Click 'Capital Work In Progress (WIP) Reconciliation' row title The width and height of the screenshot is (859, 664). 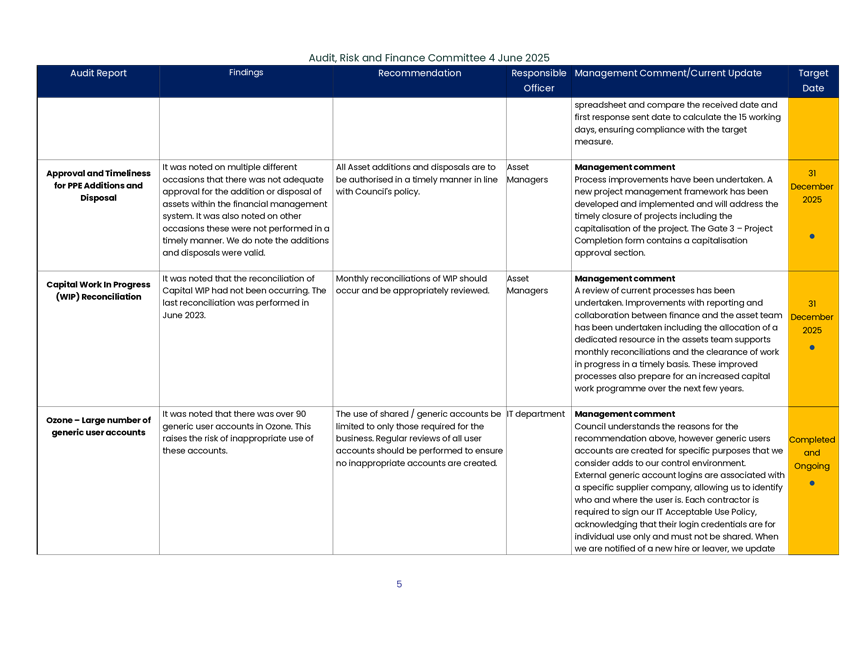tap(98, 290)
